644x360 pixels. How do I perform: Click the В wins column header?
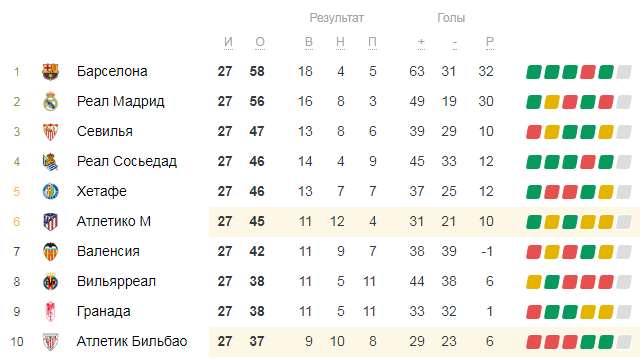coord(309,42)
